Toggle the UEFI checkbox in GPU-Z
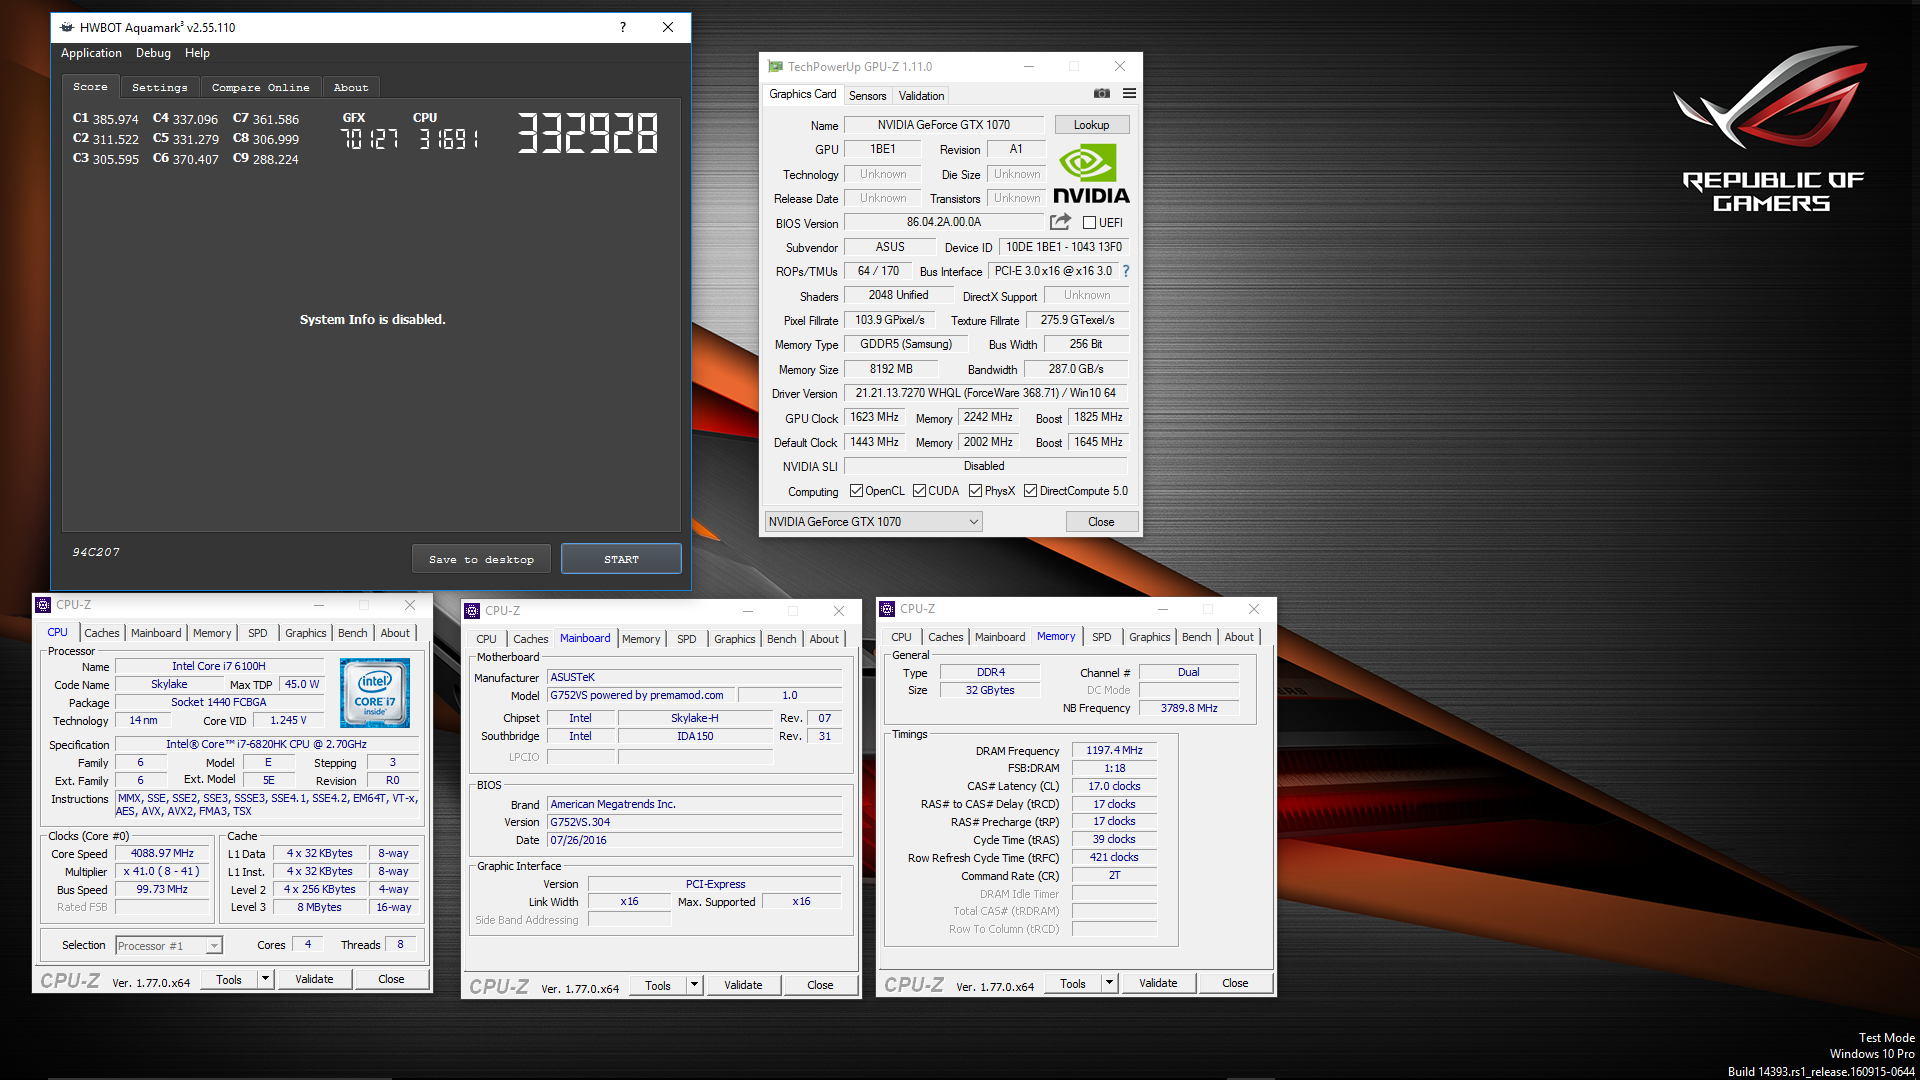Screen dimensions: 1920x1080 tap(1089, 223)
